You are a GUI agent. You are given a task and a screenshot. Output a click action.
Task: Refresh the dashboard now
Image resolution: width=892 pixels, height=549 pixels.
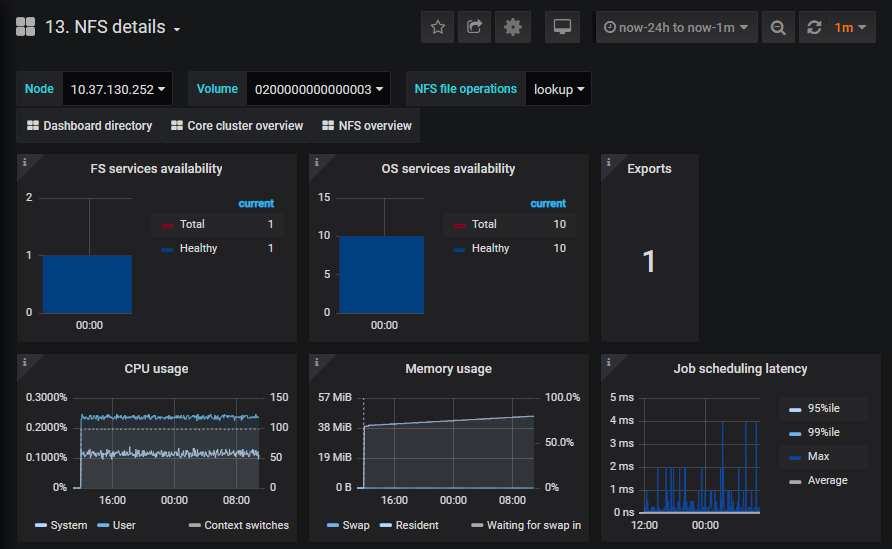tap(814, 27)
